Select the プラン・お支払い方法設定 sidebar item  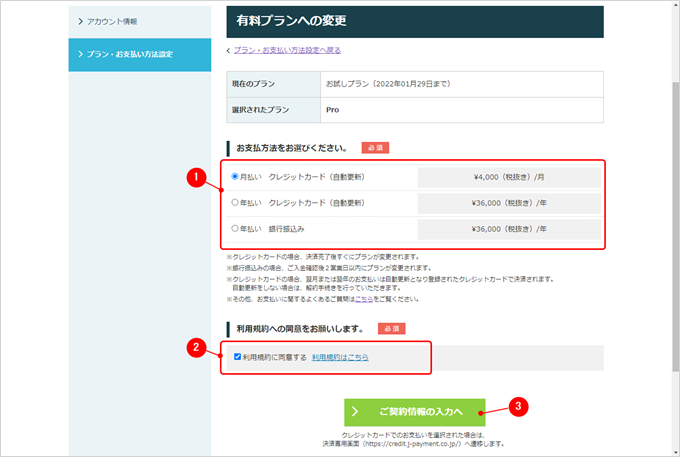140,55
